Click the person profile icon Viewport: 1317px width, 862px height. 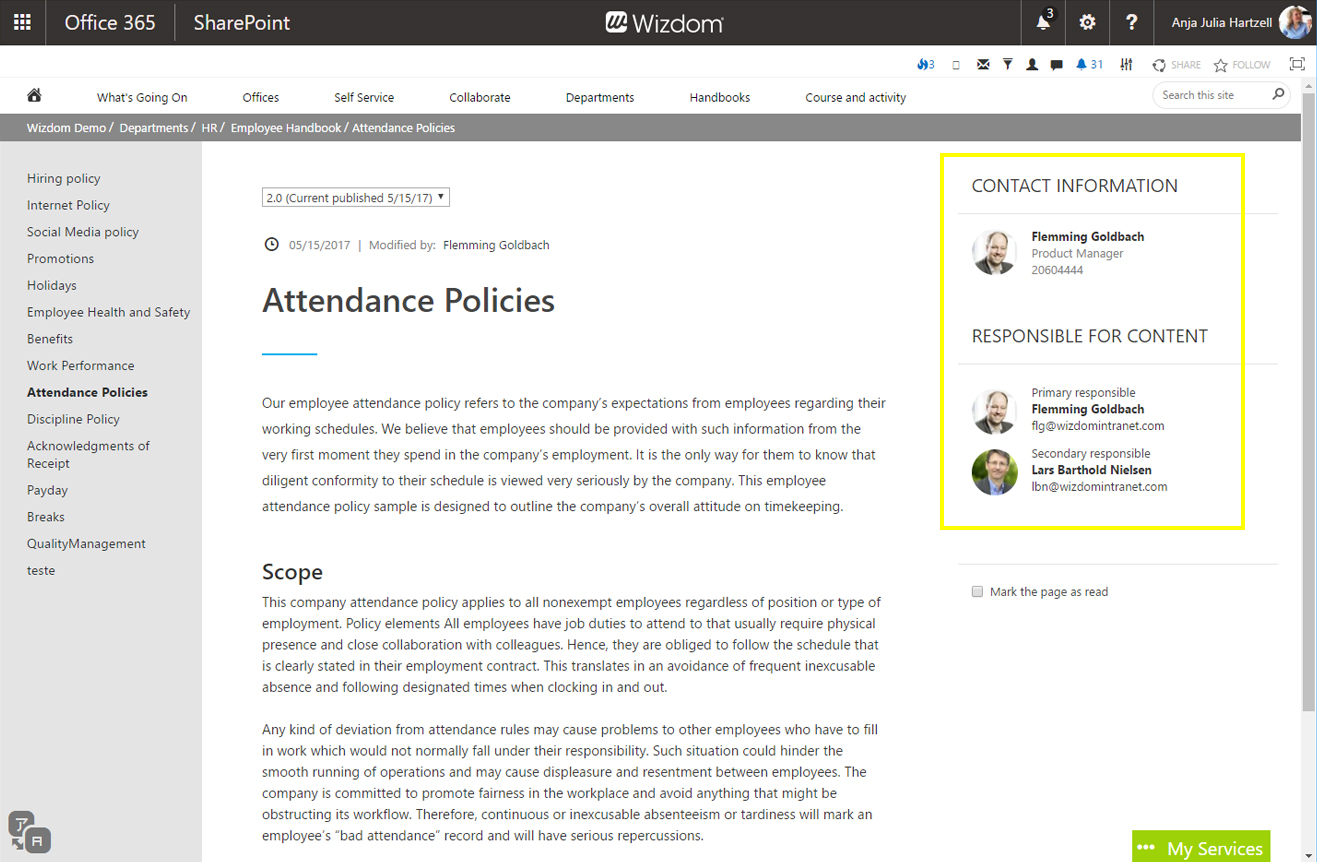click(x=1032, y=65)
